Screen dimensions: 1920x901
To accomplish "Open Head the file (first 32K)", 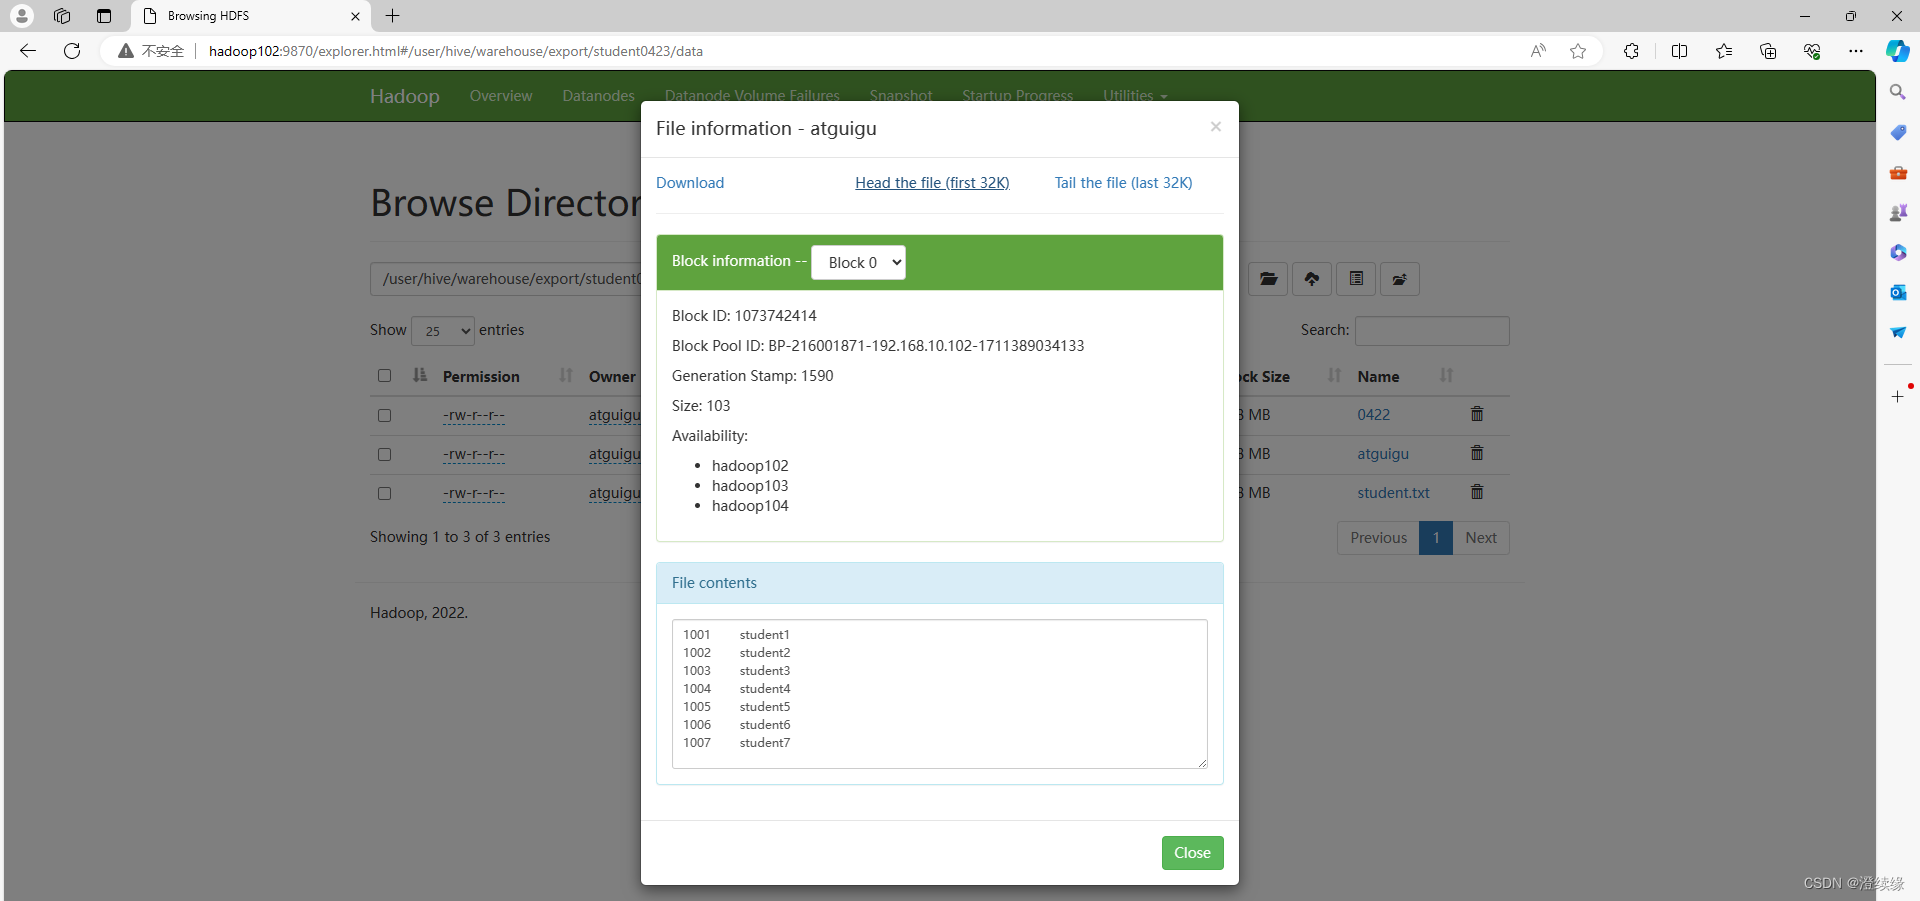I will click(932, 183).
